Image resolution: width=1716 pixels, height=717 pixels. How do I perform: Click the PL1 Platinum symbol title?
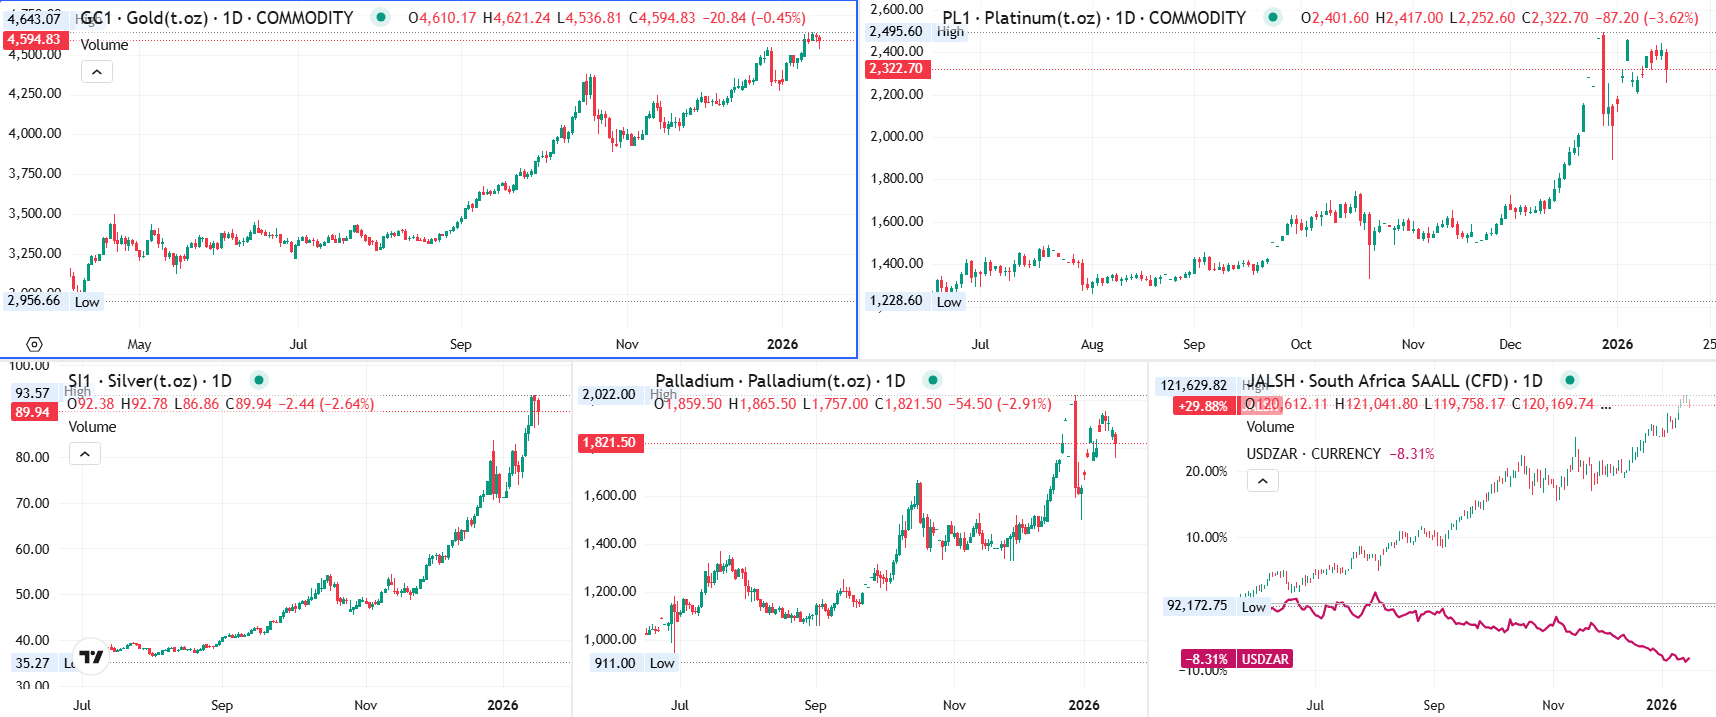pyautogui.click(x=1094, y=18)
